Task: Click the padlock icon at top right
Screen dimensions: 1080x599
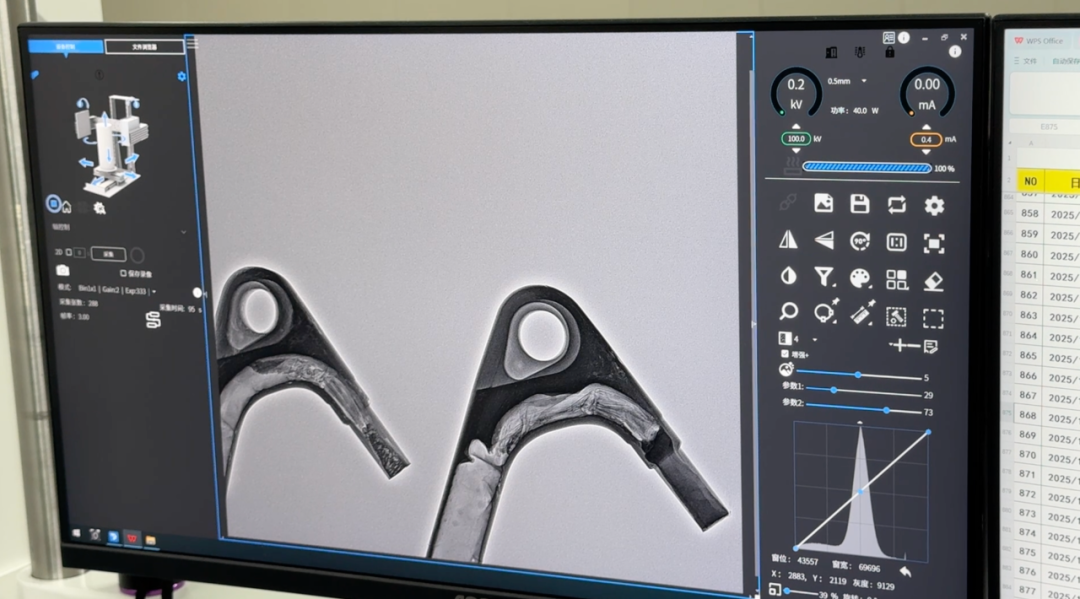Action: pyautogui.click(x=889, y=52)
